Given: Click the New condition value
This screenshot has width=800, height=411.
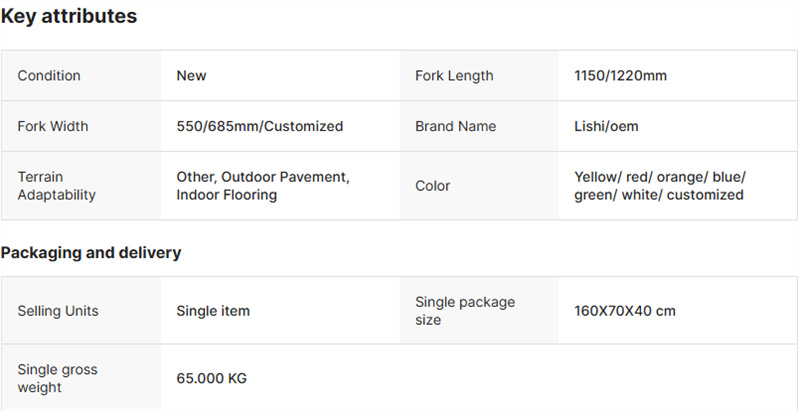Looking at the screenshot, I should [191, 75].
